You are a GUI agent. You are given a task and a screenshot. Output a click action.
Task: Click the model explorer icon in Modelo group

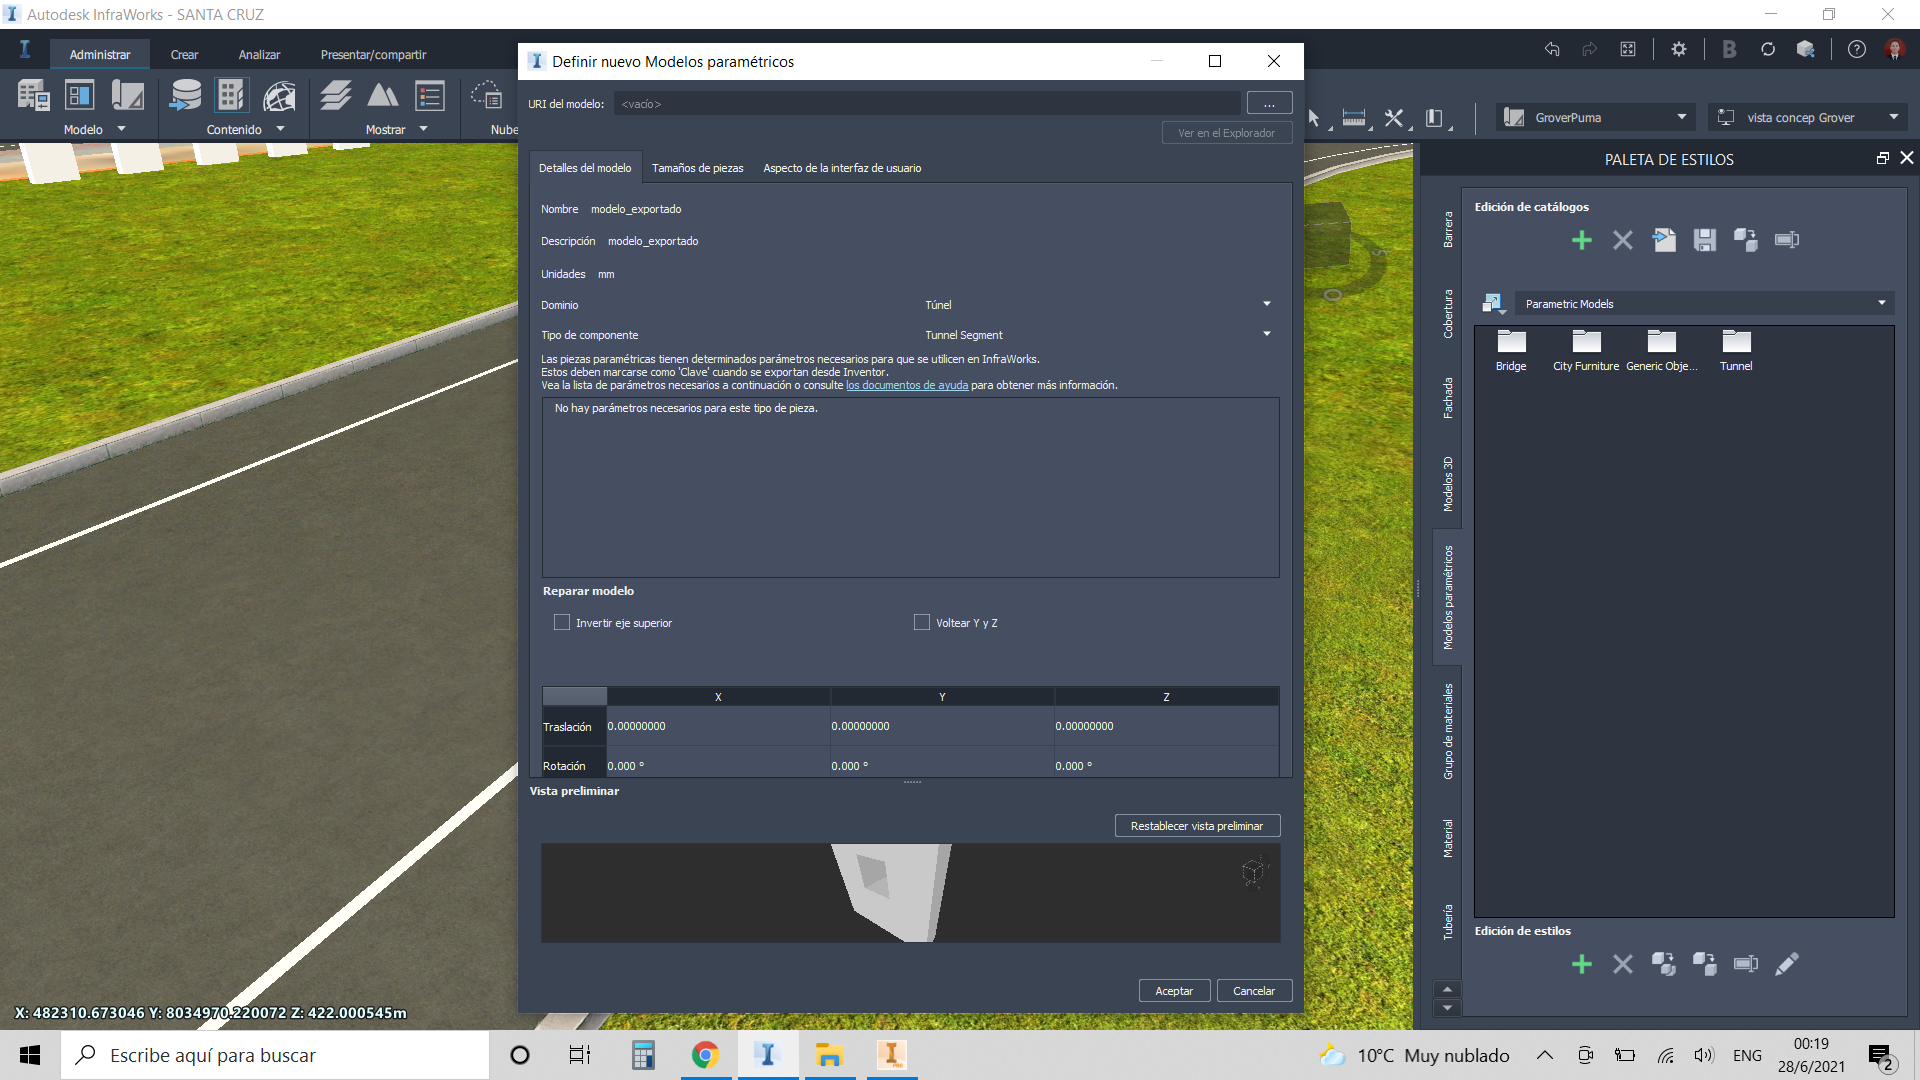pos(79,96)
